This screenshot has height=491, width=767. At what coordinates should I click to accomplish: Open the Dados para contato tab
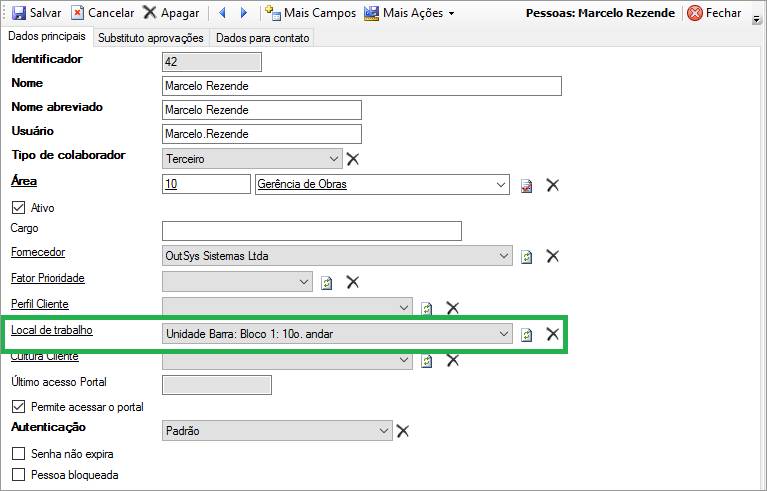point(263,38)
